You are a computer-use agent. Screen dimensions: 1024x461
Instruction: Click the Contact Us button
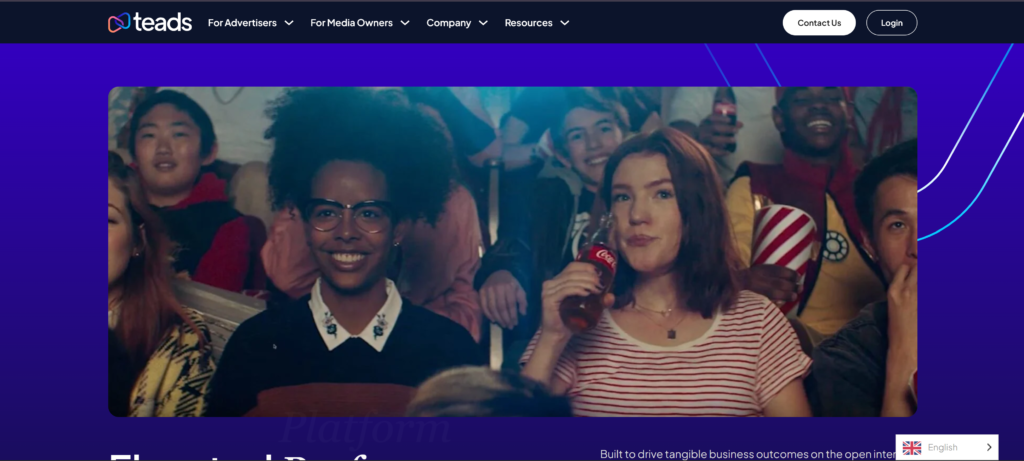pyautogui.click(x=819, y=23)
